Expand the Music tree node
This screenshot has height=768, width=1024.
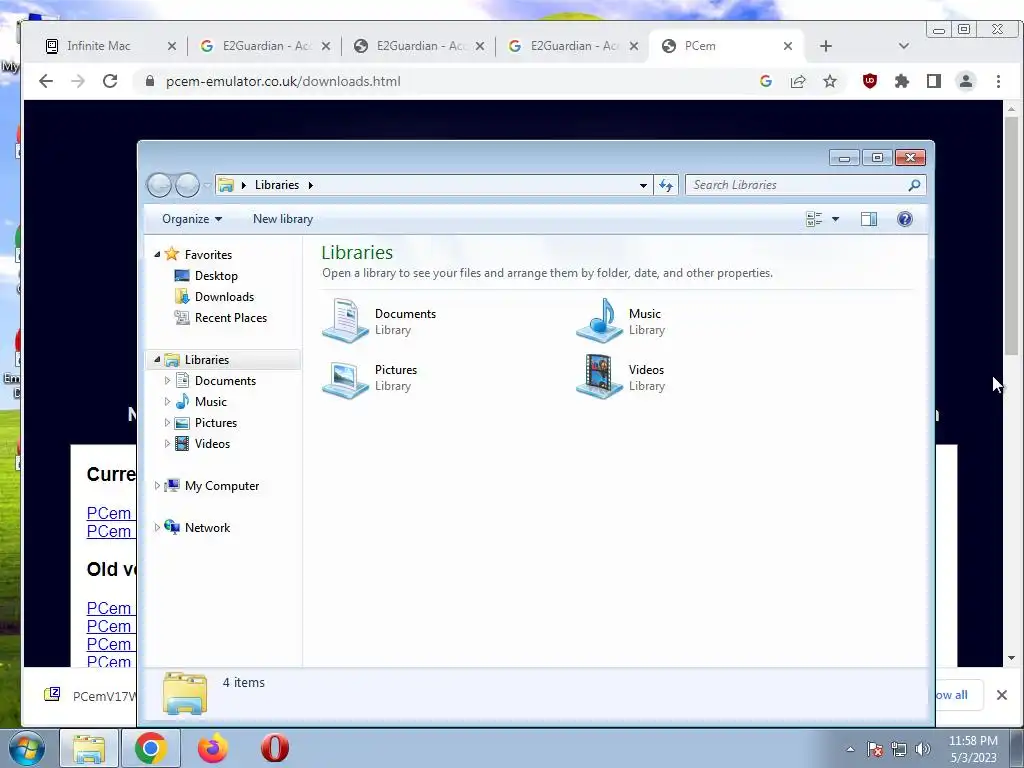pyautogui.click(x=167, y=402)
